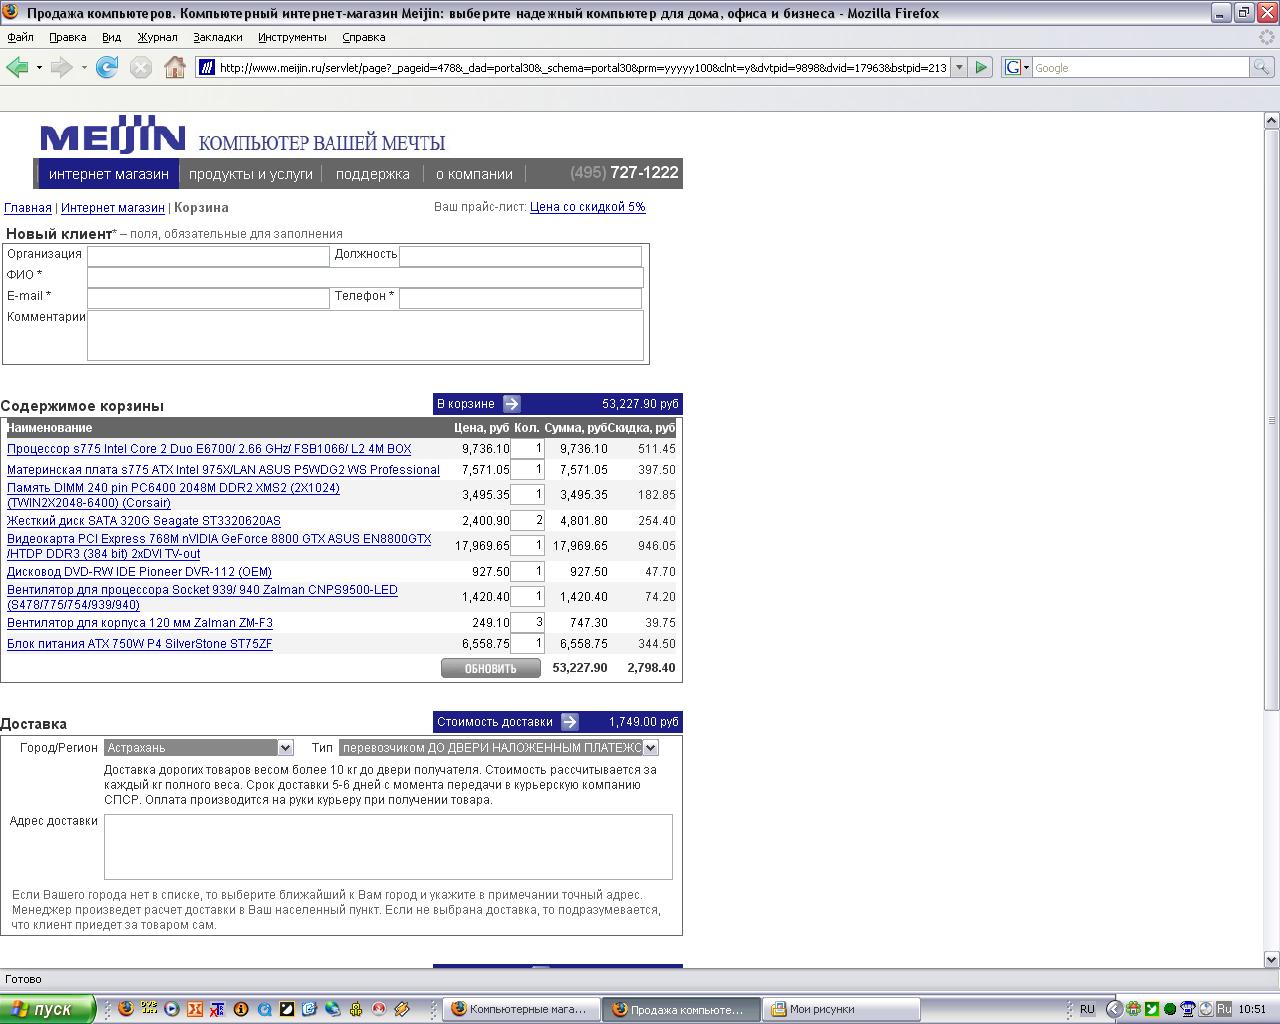Click into the E-mail field

[208, 298]
